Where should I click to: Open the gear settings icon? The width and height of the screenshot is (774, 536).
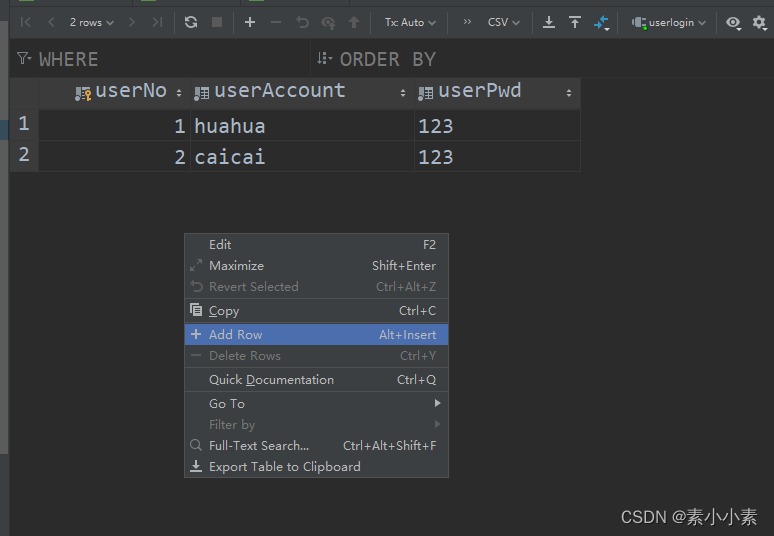click(759, 22)
